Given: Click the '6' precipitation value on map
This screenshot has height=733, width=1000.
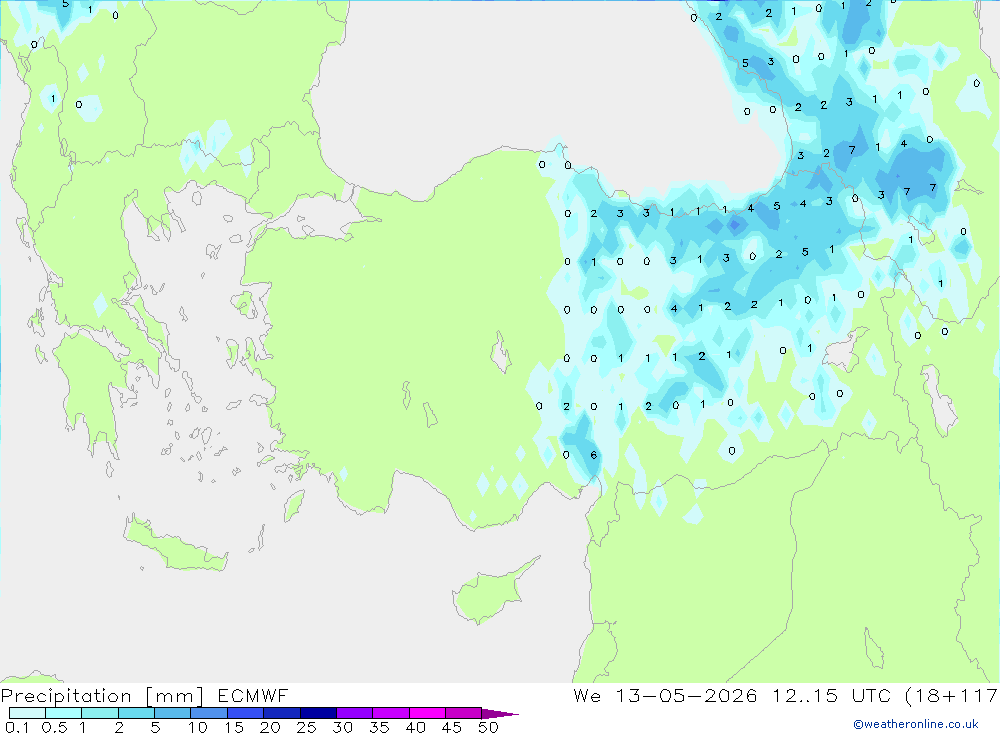Looking at the screenshot, I should [x=594, y=455].
